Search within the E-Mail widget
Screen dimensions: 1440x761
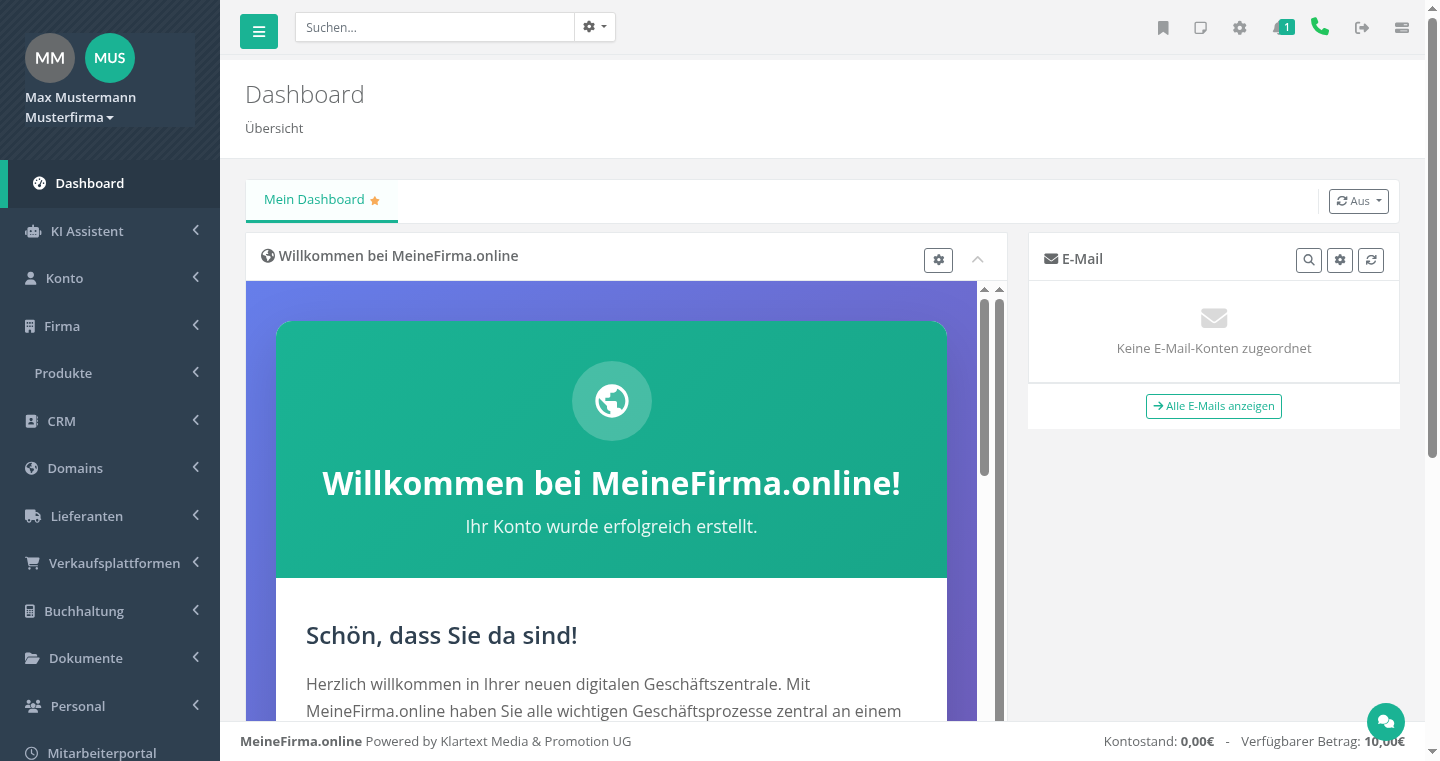pyautogui.click(x=1309, y=260)
